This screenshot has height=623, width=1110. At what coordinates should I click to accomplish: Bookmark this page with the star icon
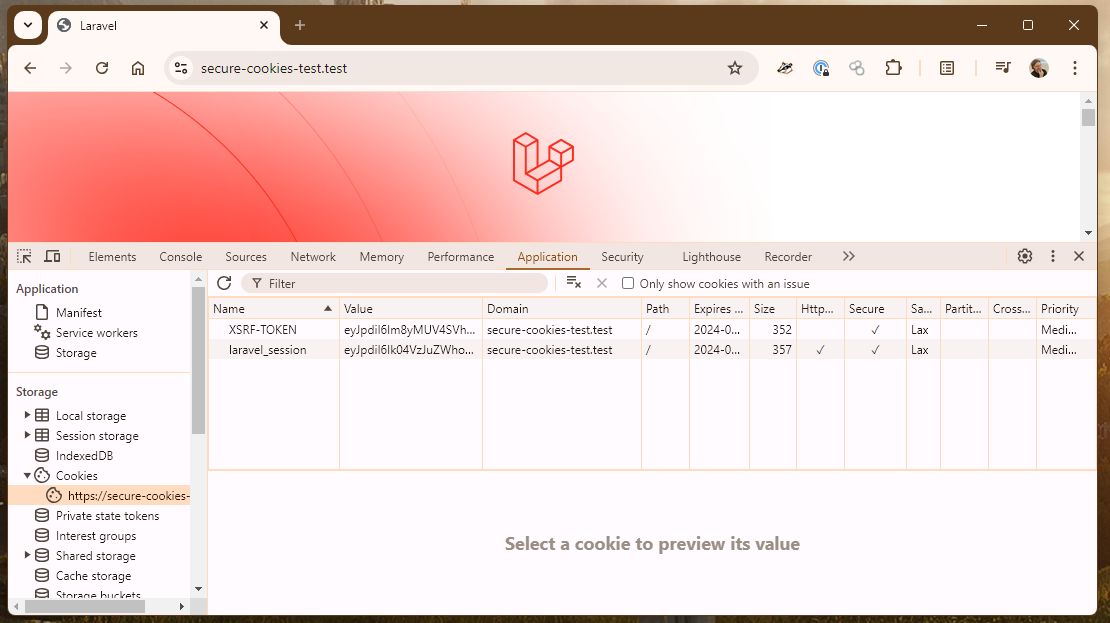click(735, 68)
